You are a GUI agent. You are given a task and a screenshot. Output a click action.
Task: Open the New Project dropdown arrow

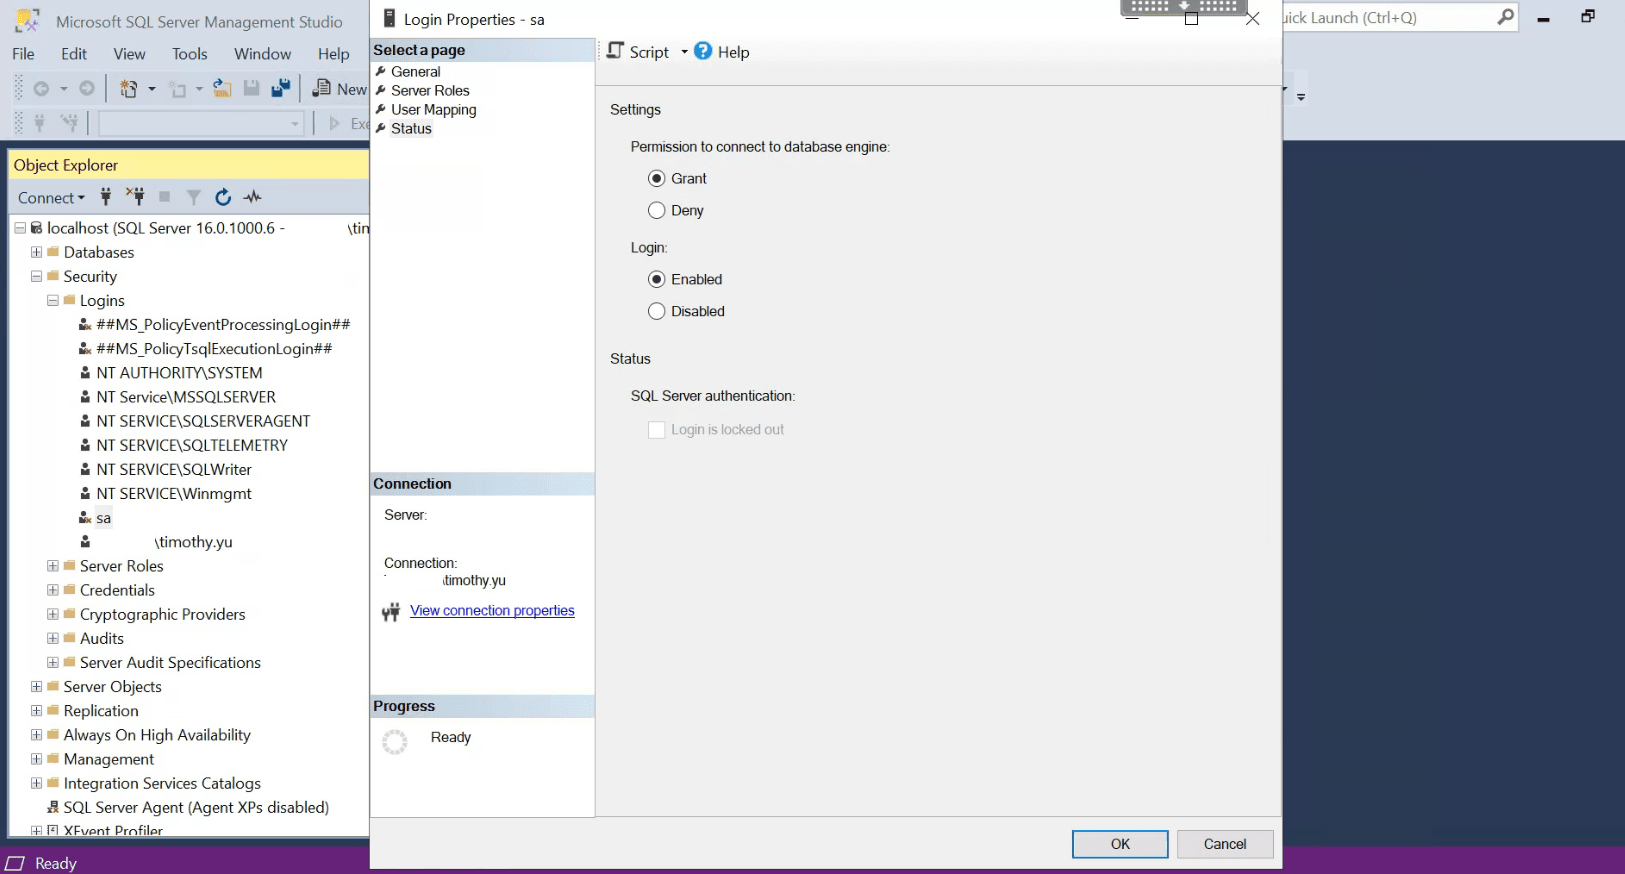click(152, 89)
